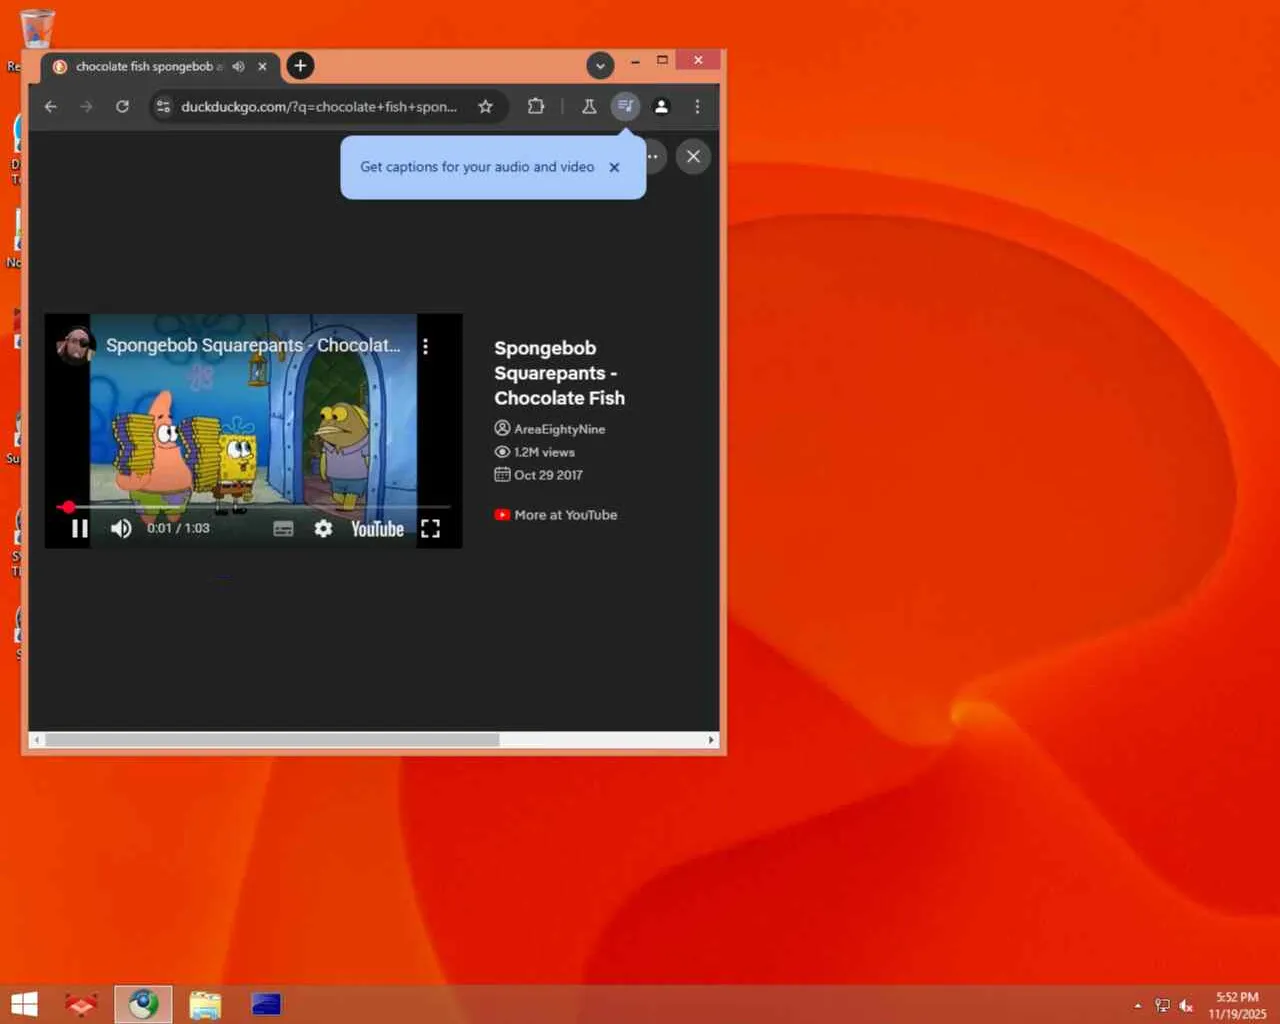
Task: Go back to the previous page
Action: click(x=51, y=106)
